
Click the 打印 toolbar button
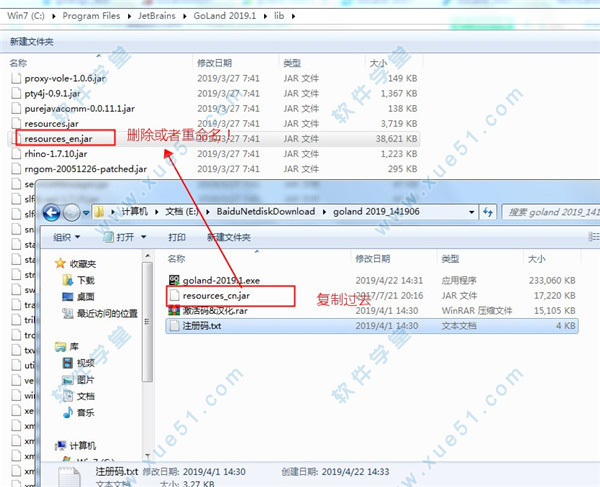click(177, 237)
